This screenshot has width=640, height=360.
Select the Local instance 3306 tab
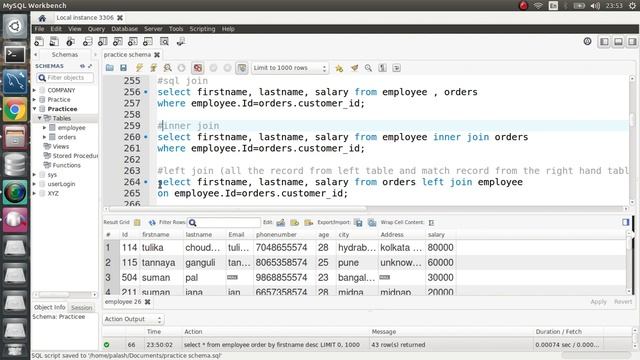(85, 18)
